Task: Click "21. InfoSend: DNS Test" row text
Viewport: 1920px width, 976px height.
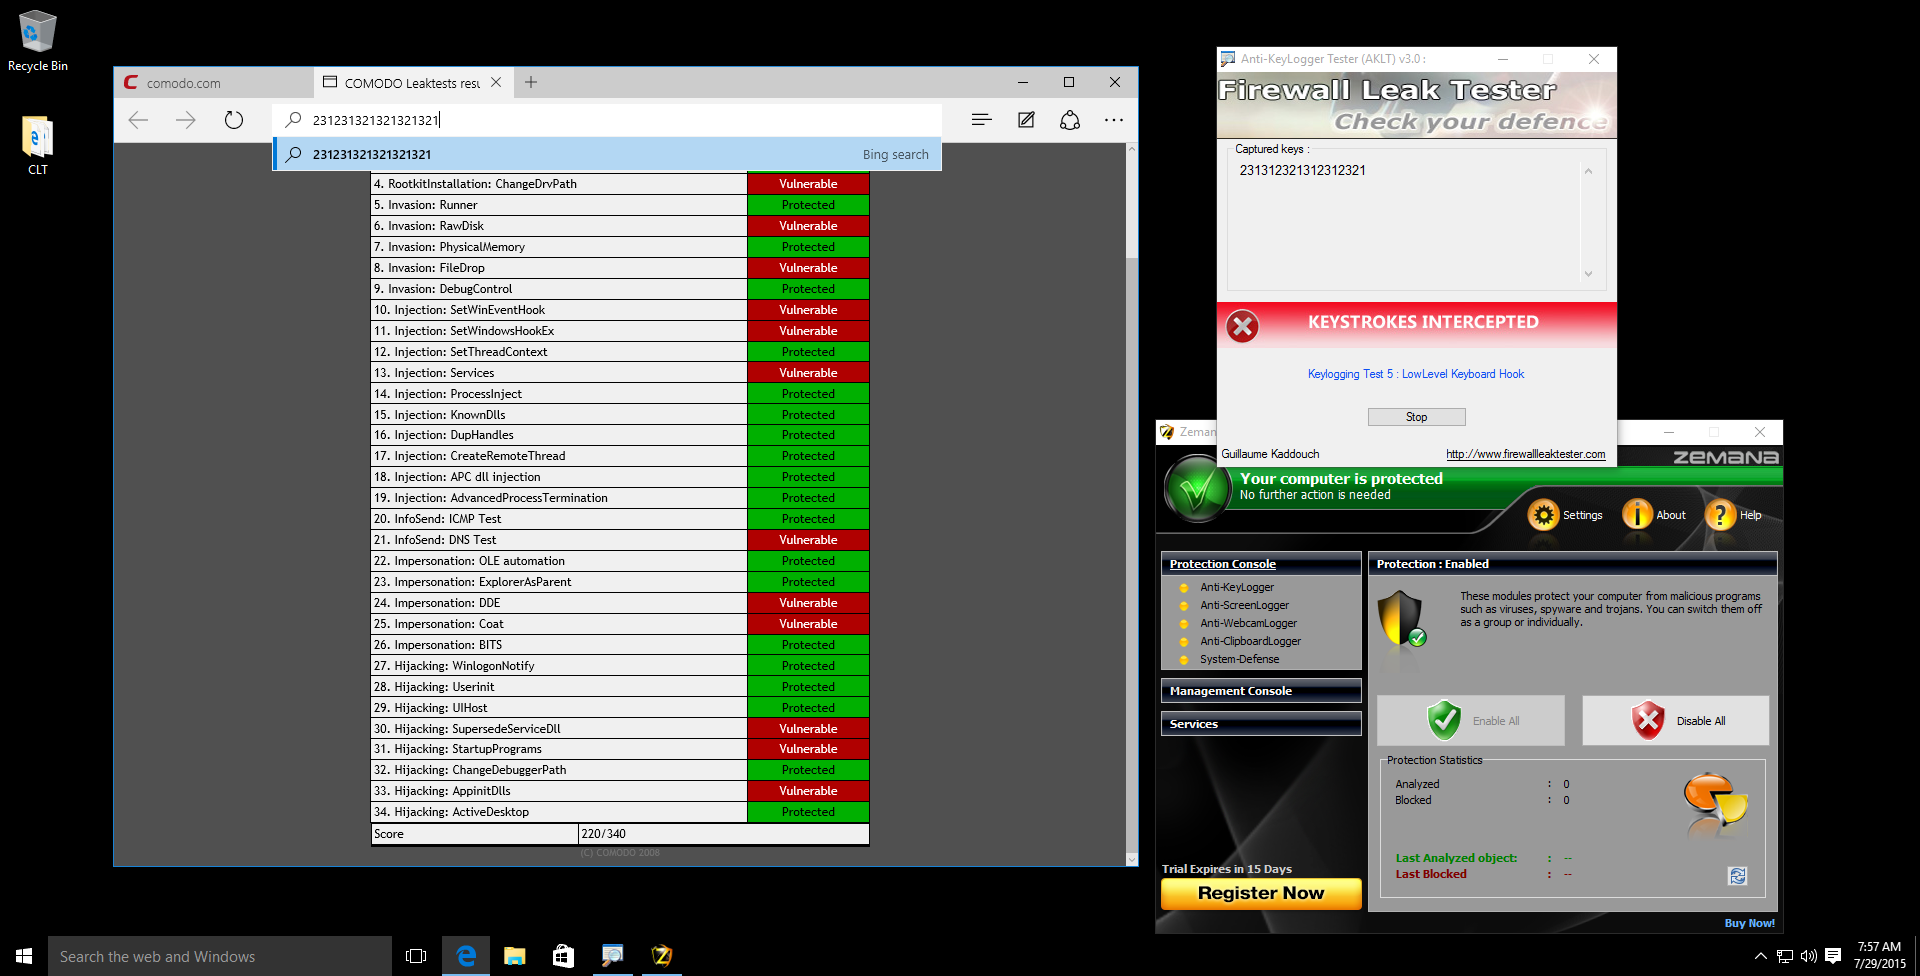Action: coord(435,540)
